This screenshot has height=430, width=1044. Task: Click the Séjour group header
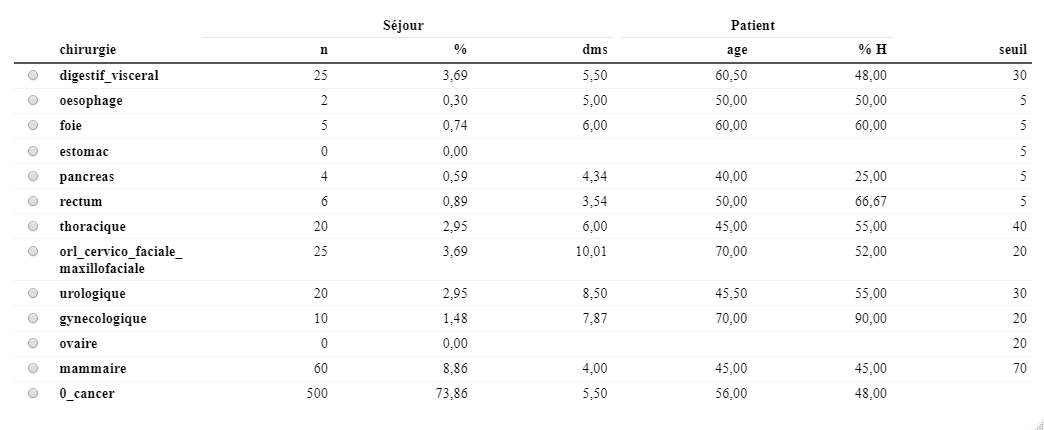tap(403, 25)
